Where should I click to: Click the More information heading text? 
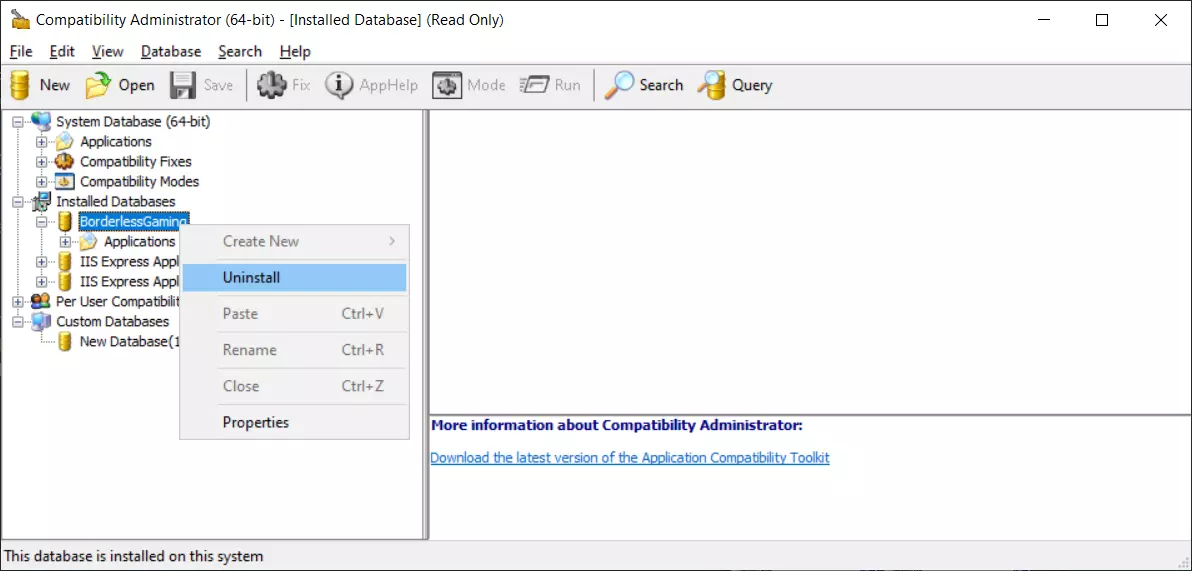pos(617,425)
